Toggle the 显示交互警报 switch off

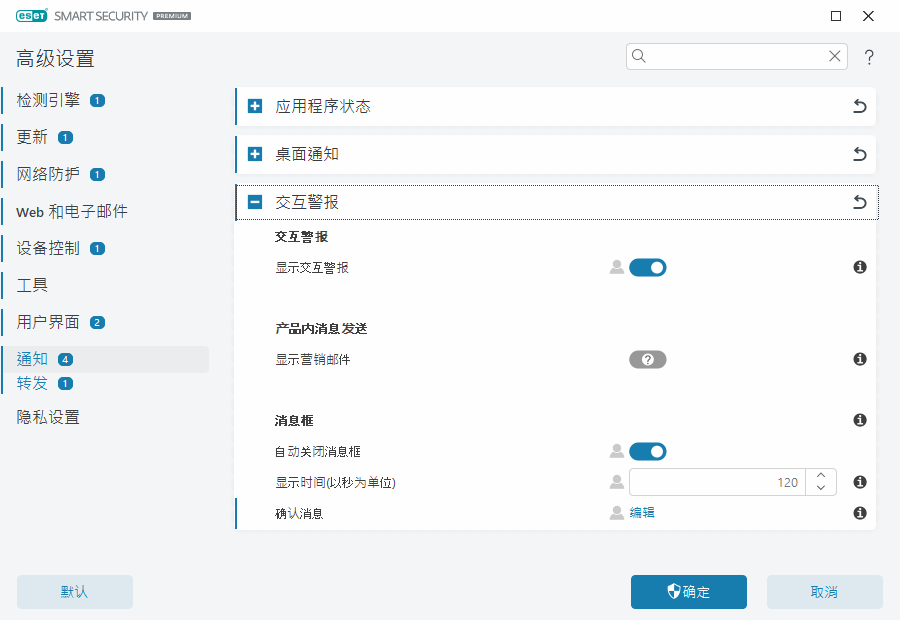647,268
